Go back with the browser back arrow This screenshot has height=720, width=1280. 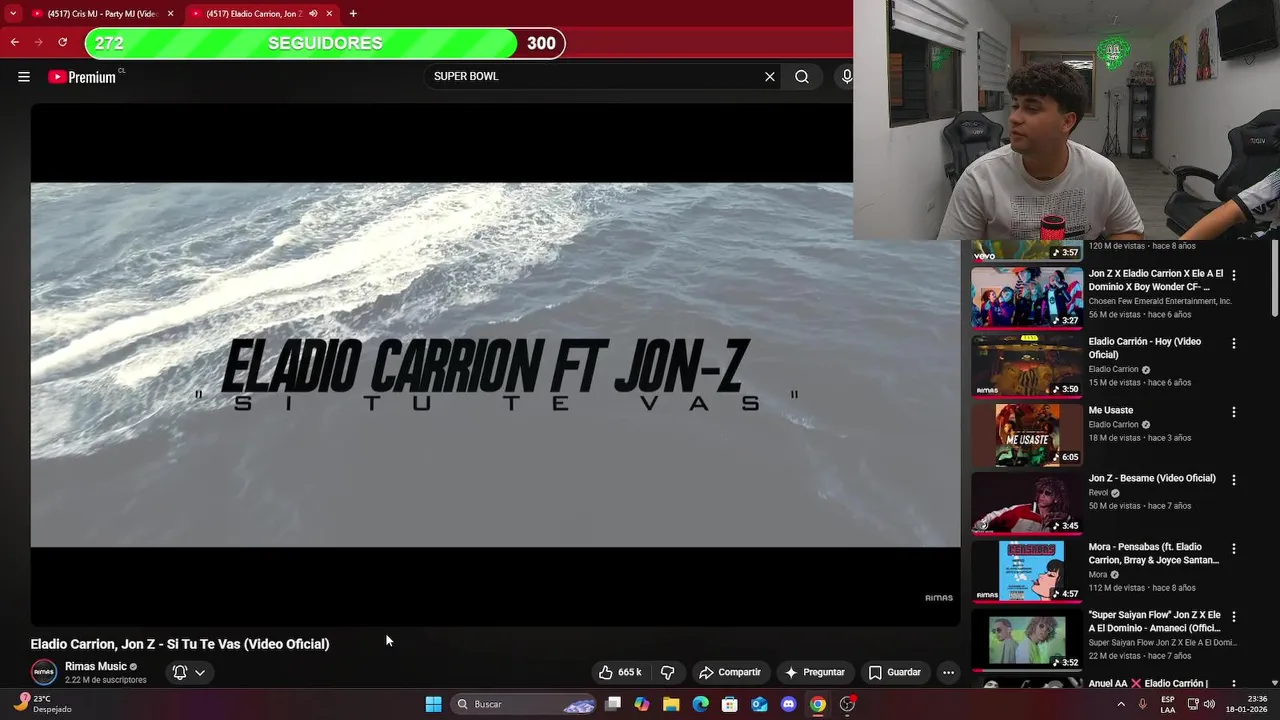[14, 42]
